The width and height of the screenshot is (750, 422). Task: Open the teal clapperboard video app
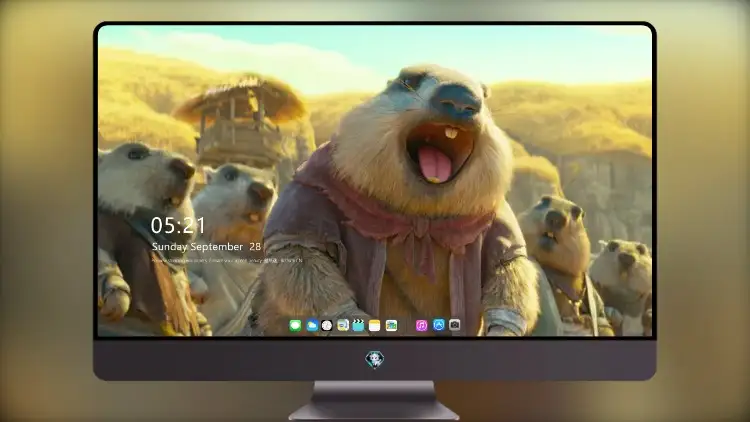358,326
